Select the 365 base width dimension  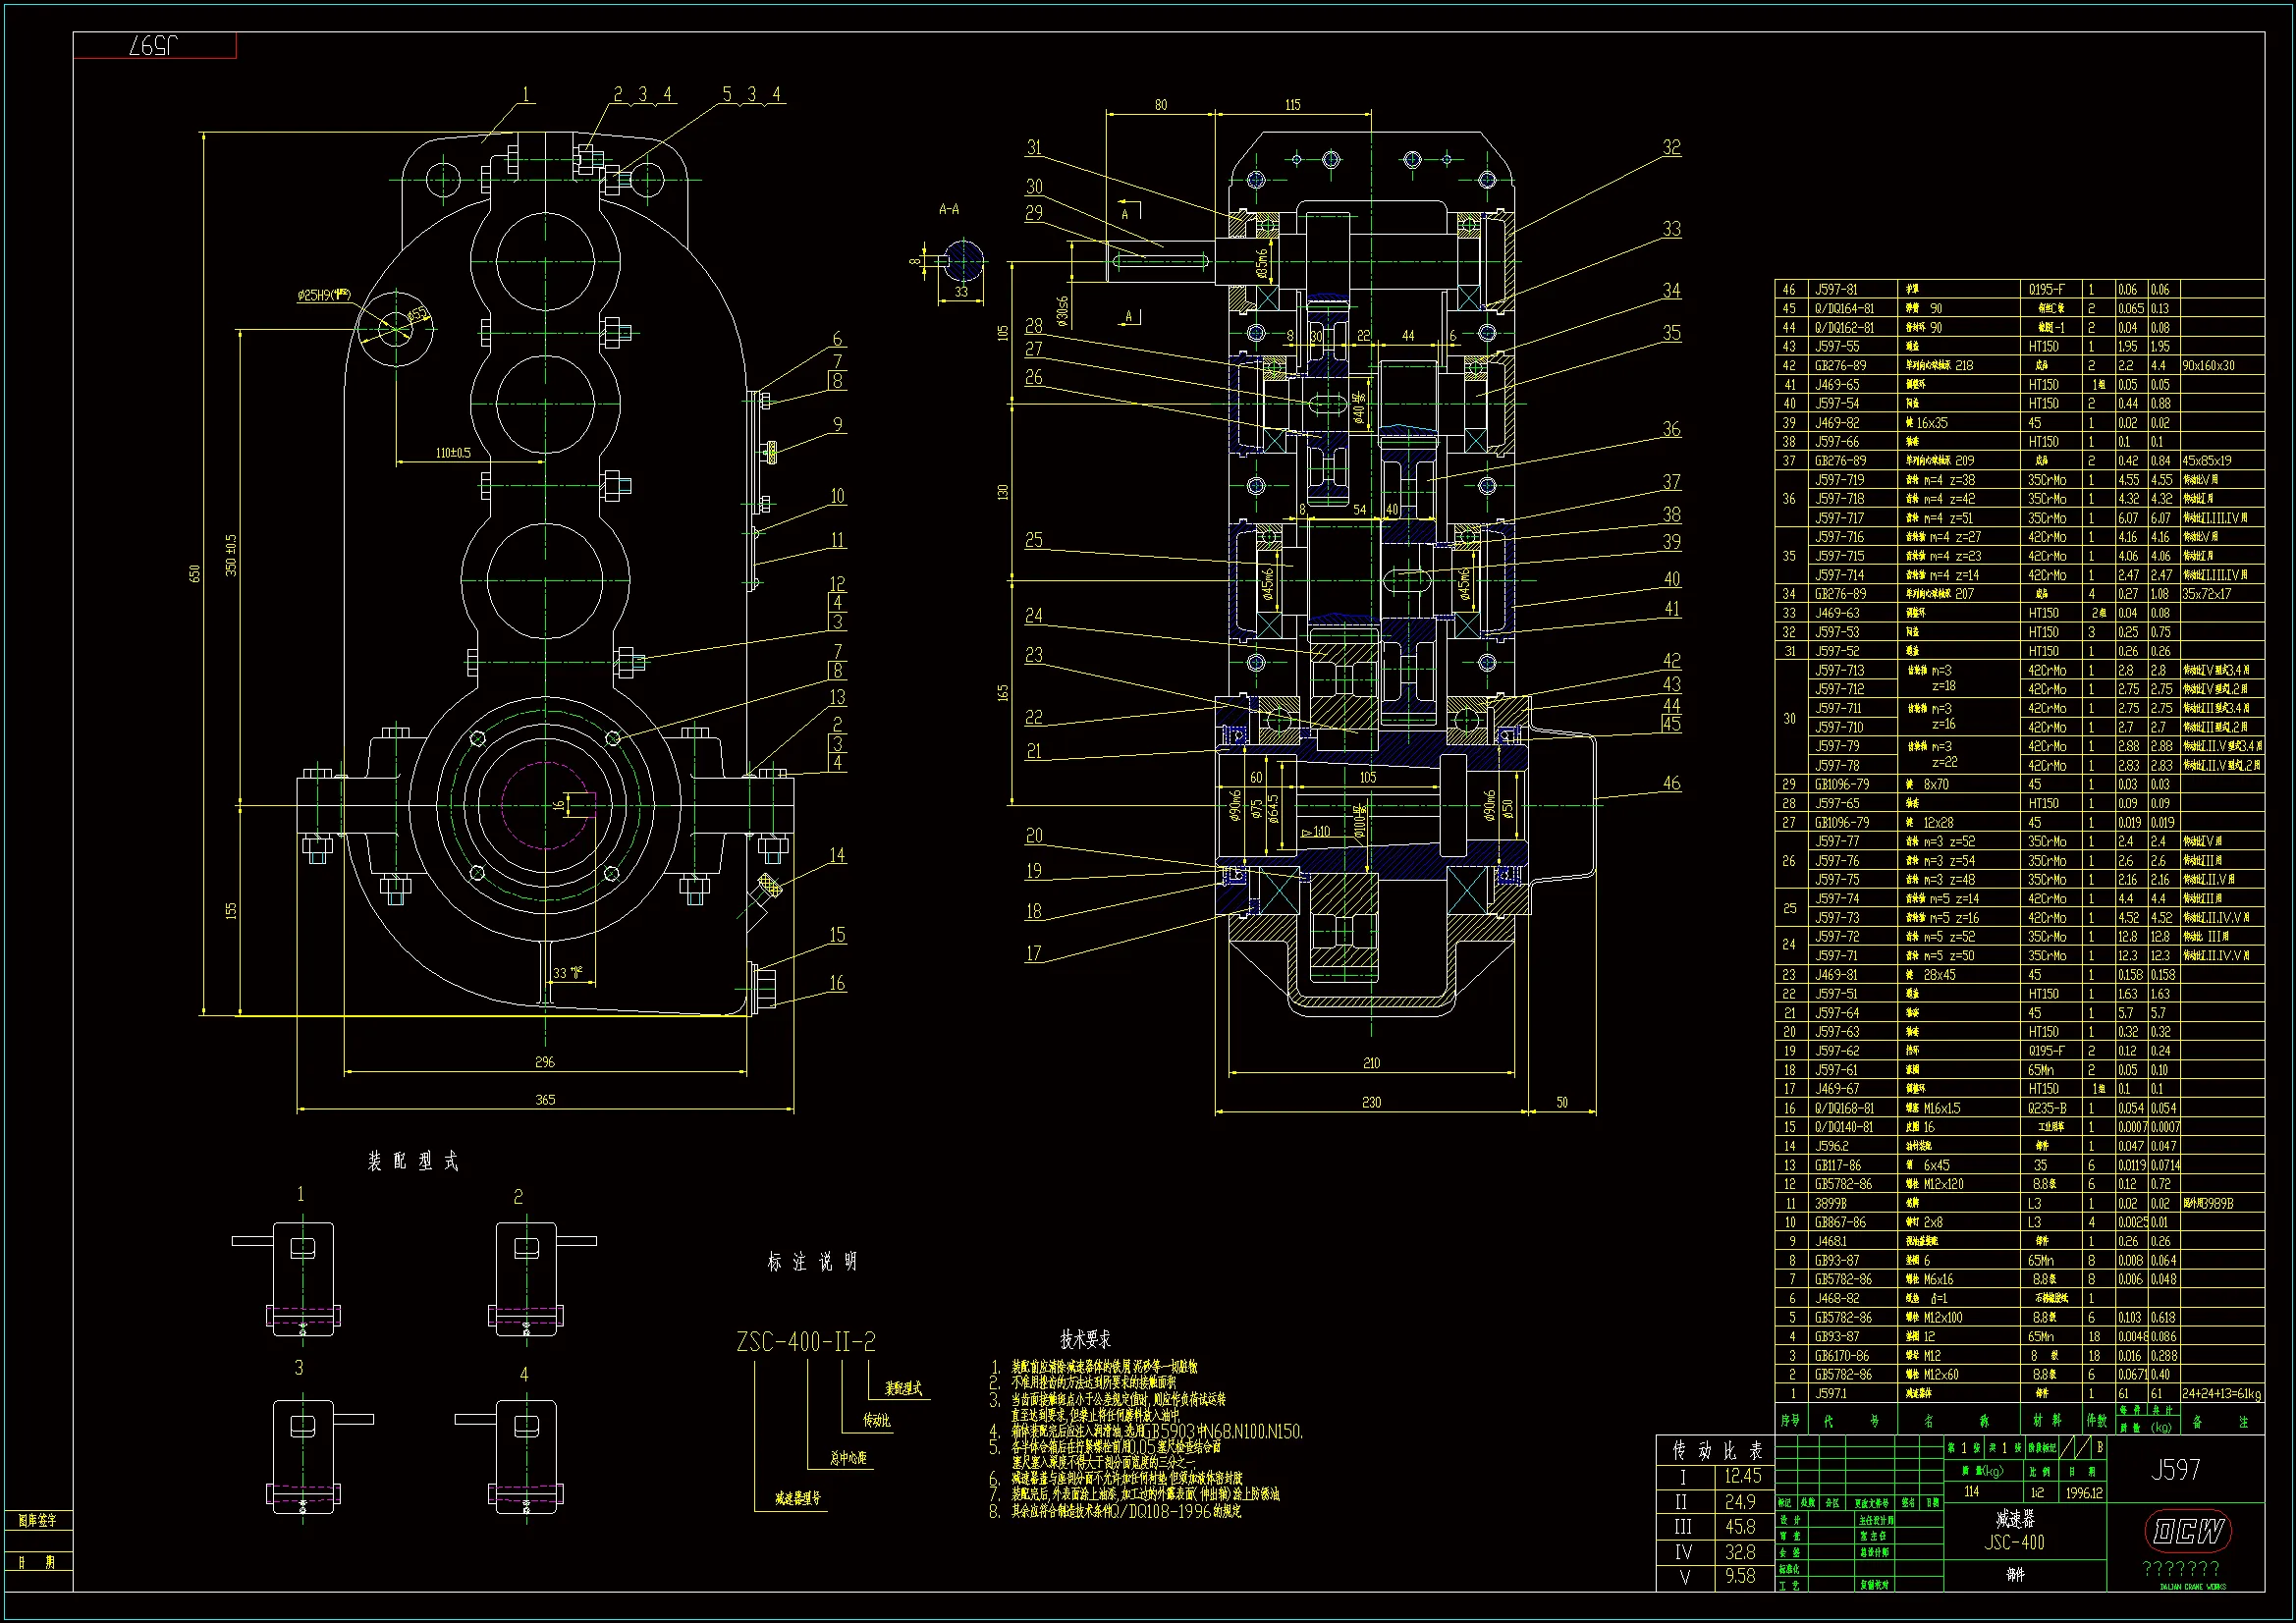[x=545, y=1100]
